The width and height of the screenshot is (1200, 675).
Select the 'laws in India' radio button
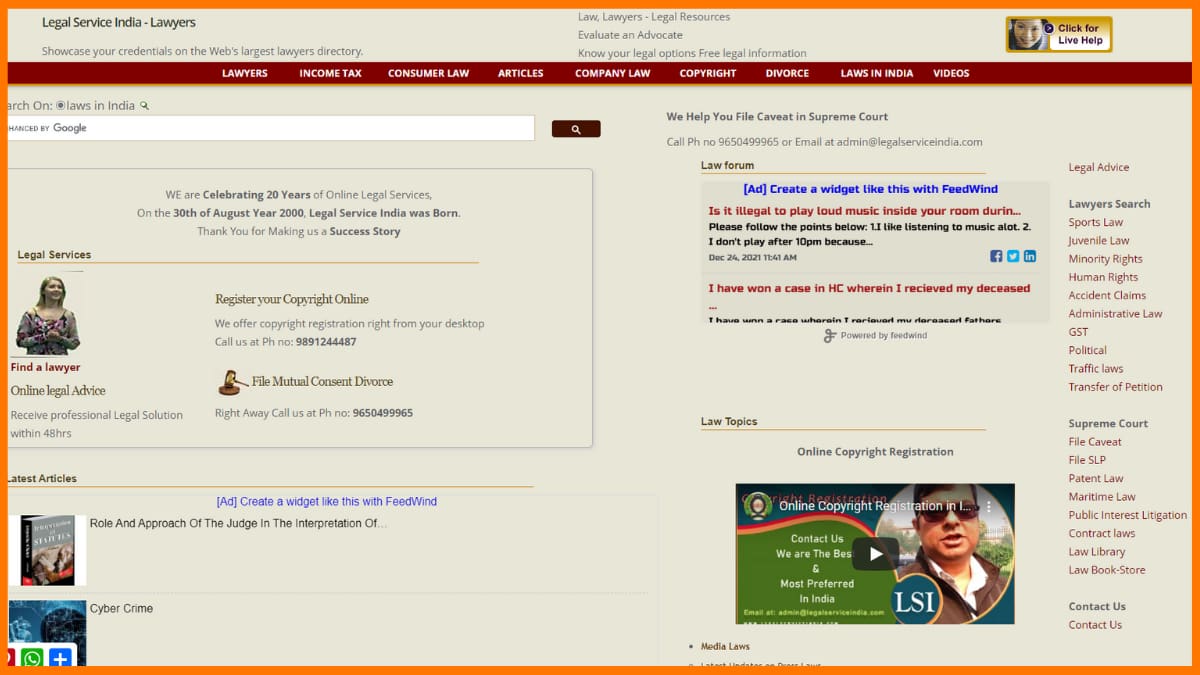coord(61,105)
